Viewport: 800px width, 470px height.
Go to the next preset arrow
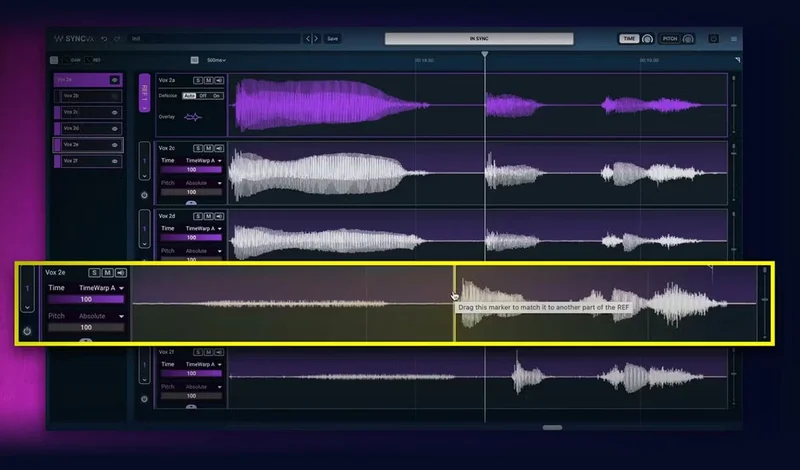(316, 39)
